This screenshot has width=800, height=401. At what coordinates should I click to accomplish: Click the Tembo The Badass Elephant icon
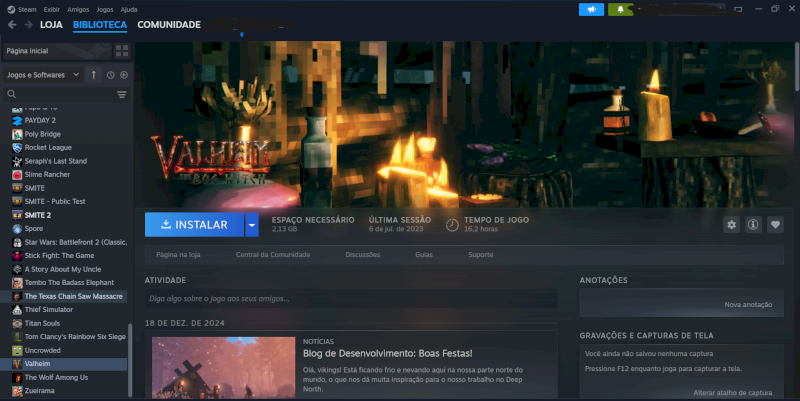pos(17,283)
